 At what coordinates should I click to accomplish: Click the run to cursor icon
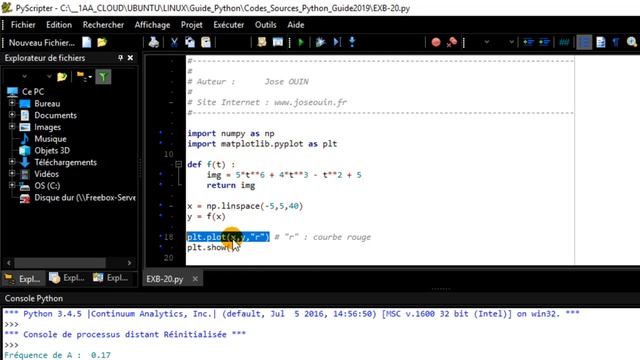click(x=337, y=42)
